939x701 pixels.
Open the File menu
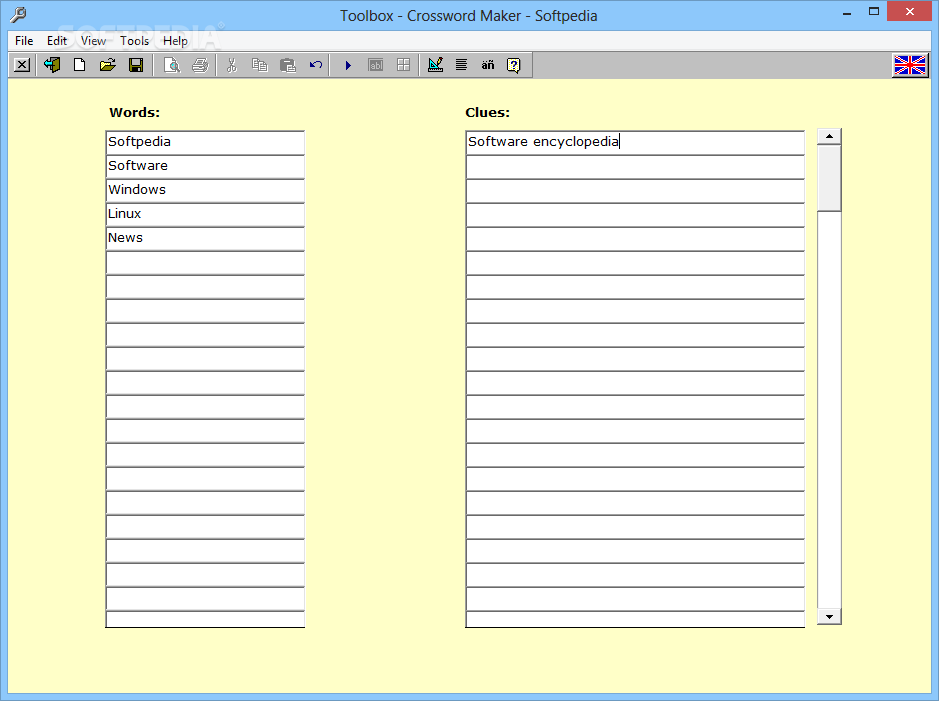pyautogui.click(x=24, y=41)
